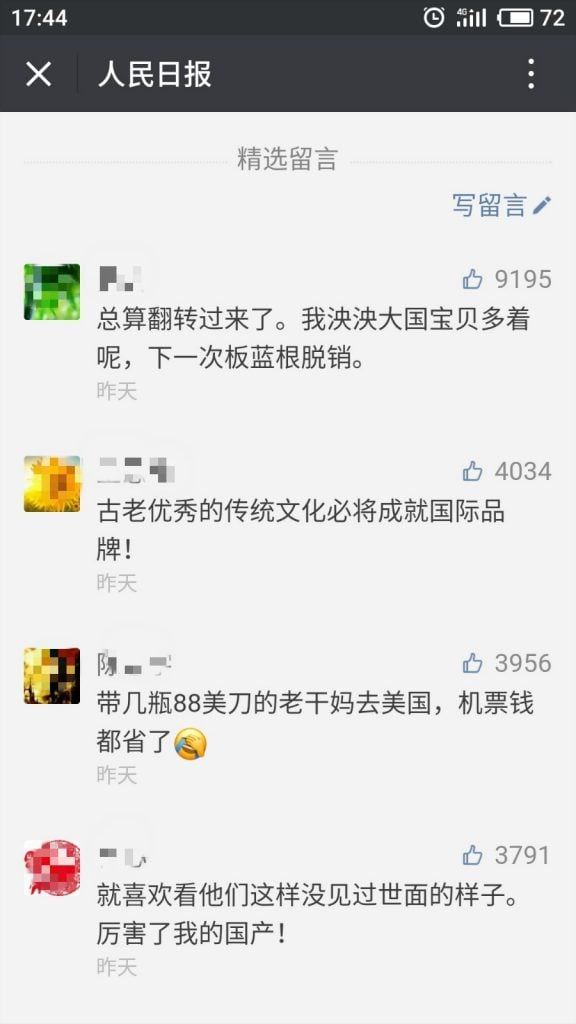The image size is (576, 1024).
Task: Tap the laughing-crying emoji in third comment
Action: coord(191,744)
